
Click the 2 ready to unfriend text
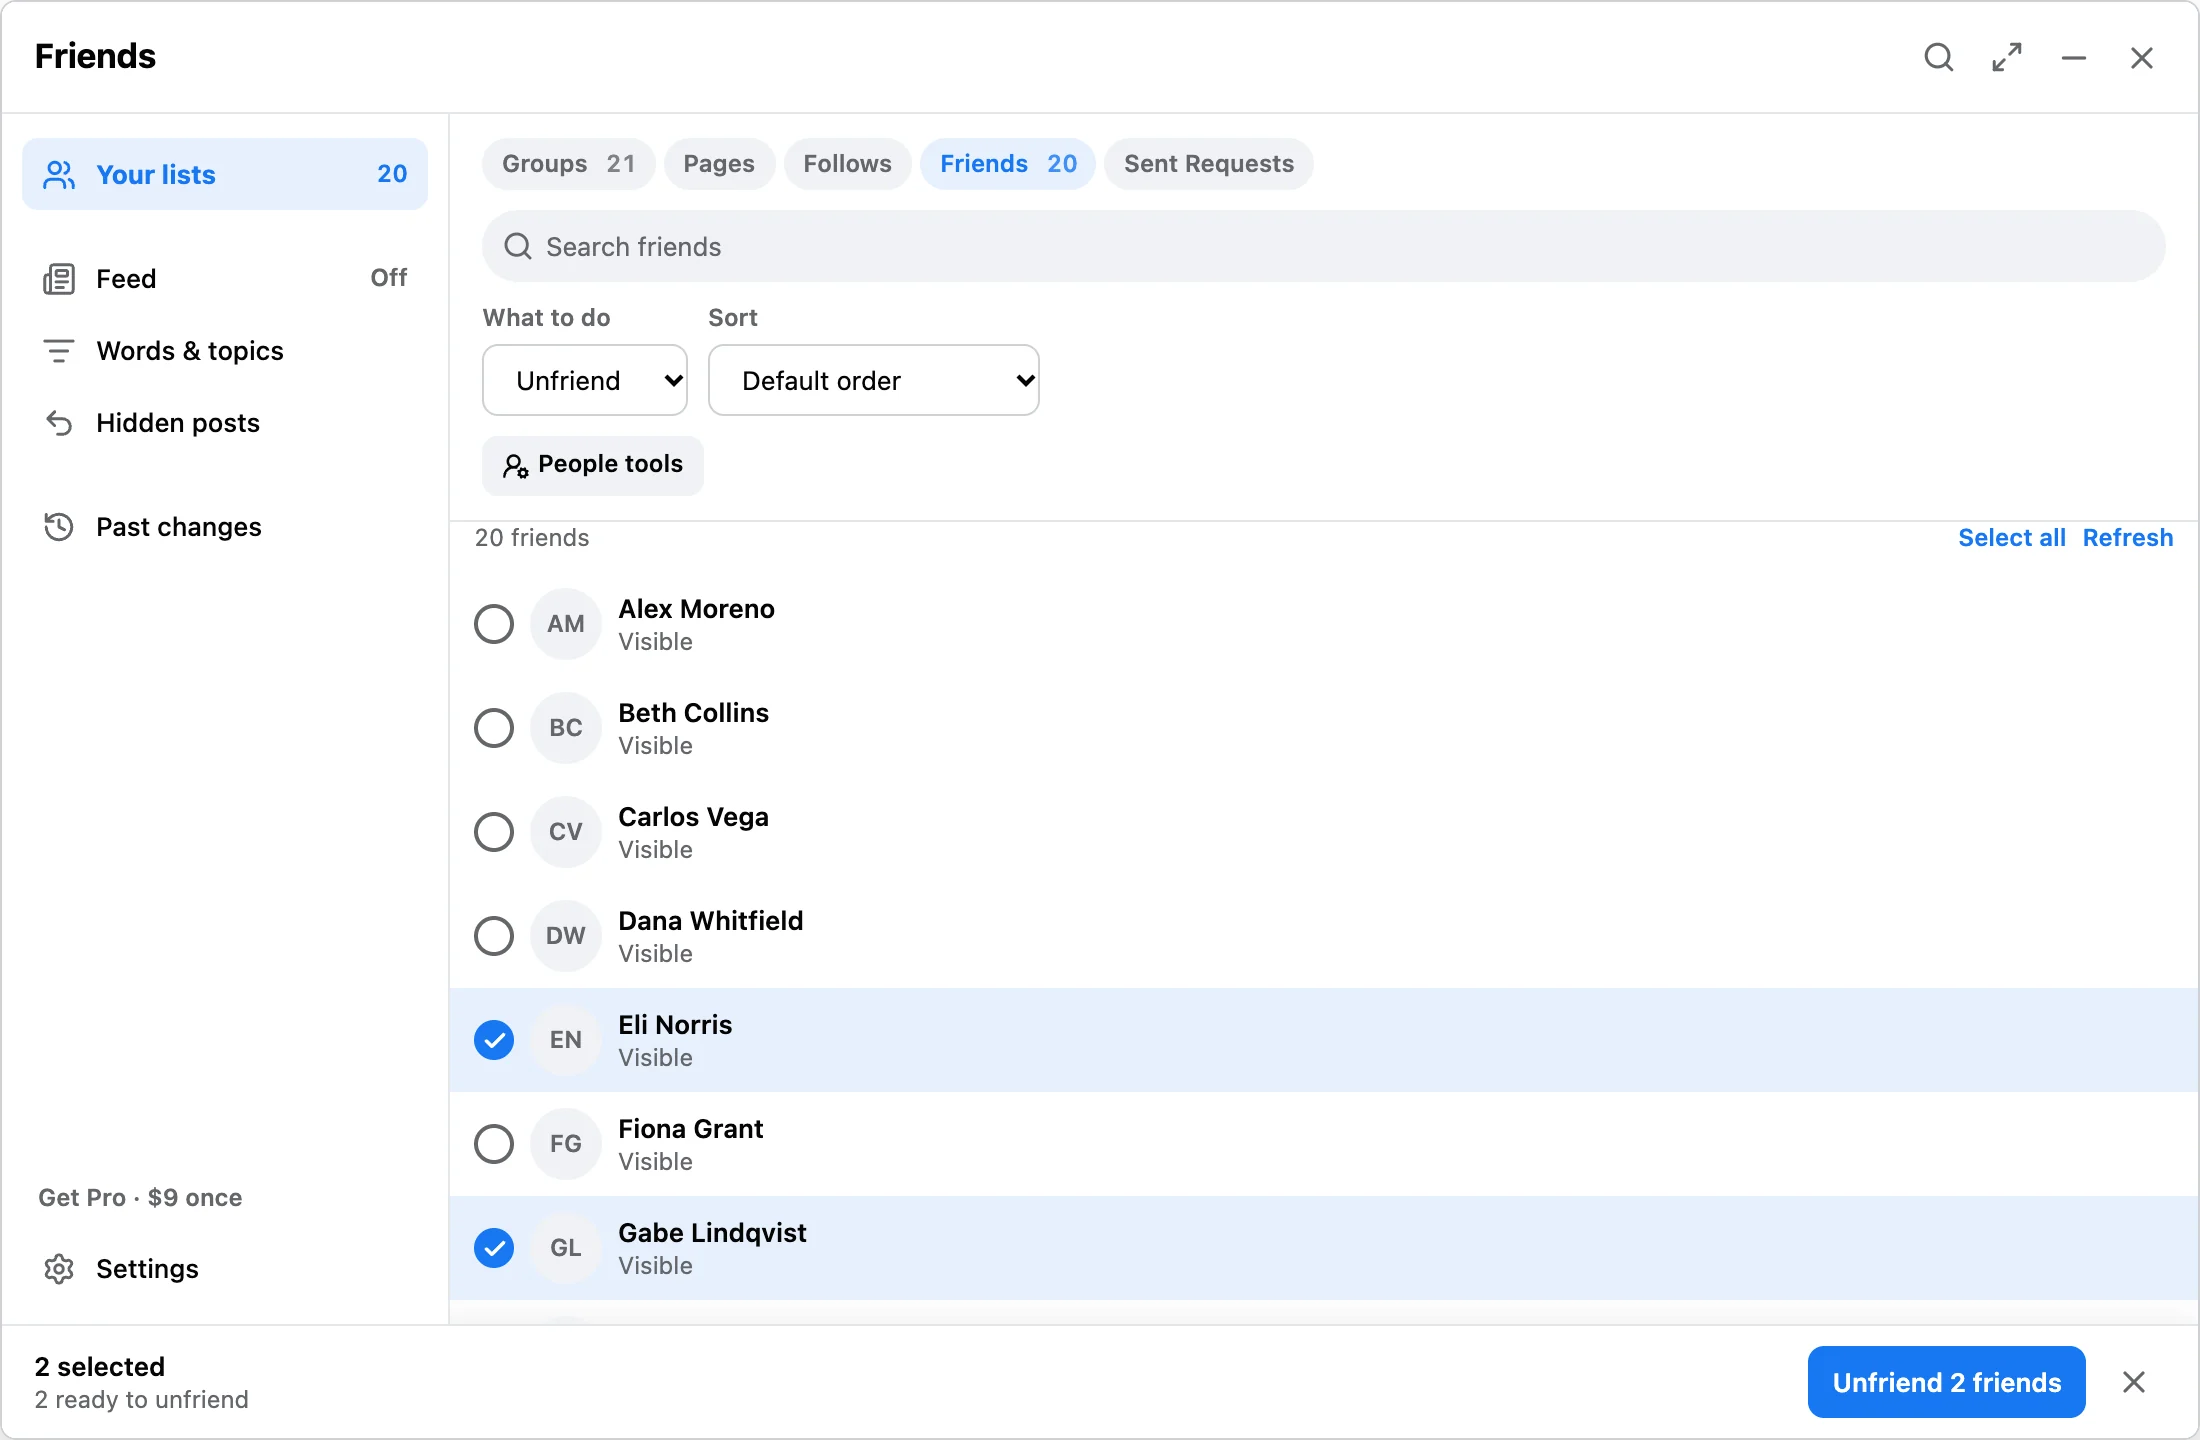[x=142, y=1400]
